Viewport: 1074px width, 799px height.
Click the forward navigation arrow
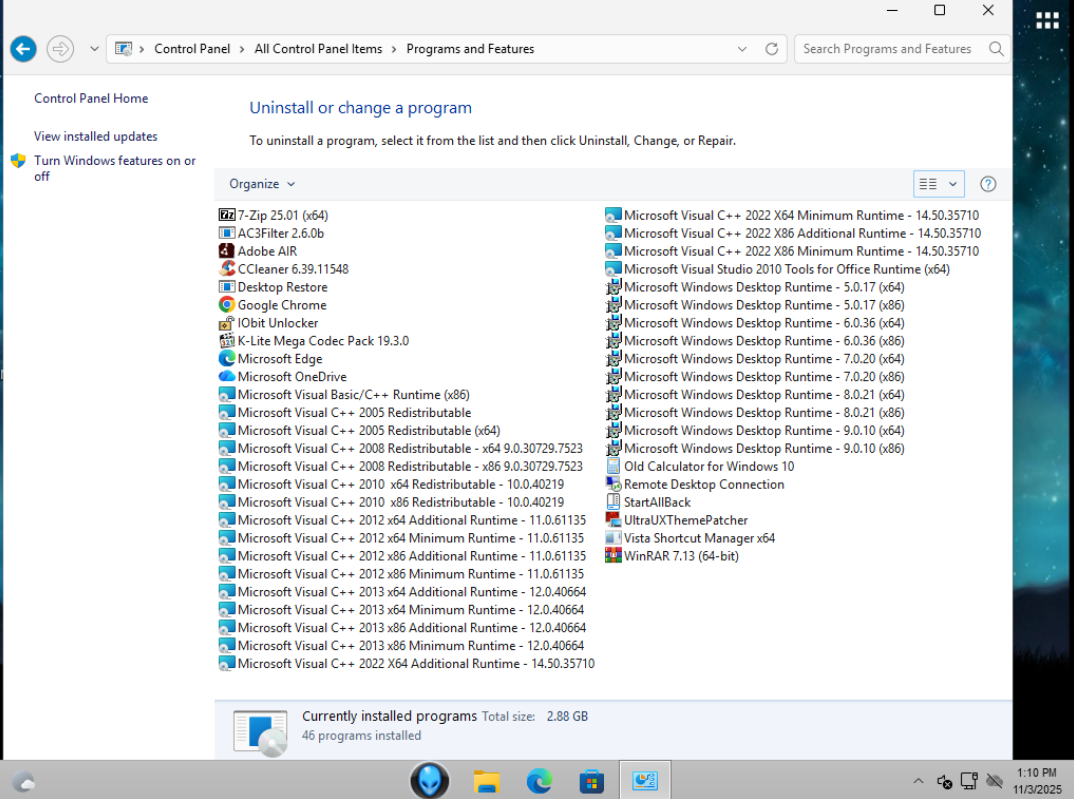[60, 49]
